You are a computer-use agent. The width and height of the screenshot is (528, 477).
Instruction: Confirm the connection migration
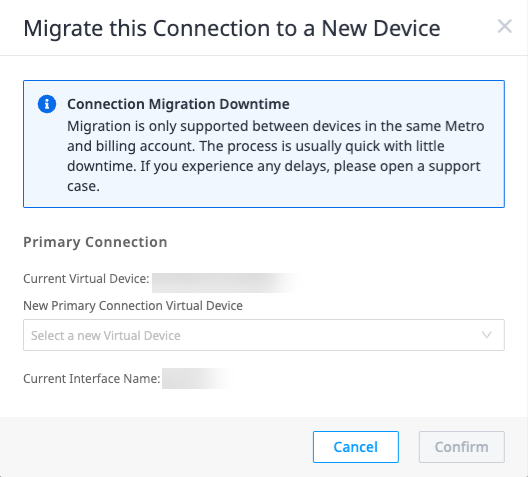click(461, 447)
